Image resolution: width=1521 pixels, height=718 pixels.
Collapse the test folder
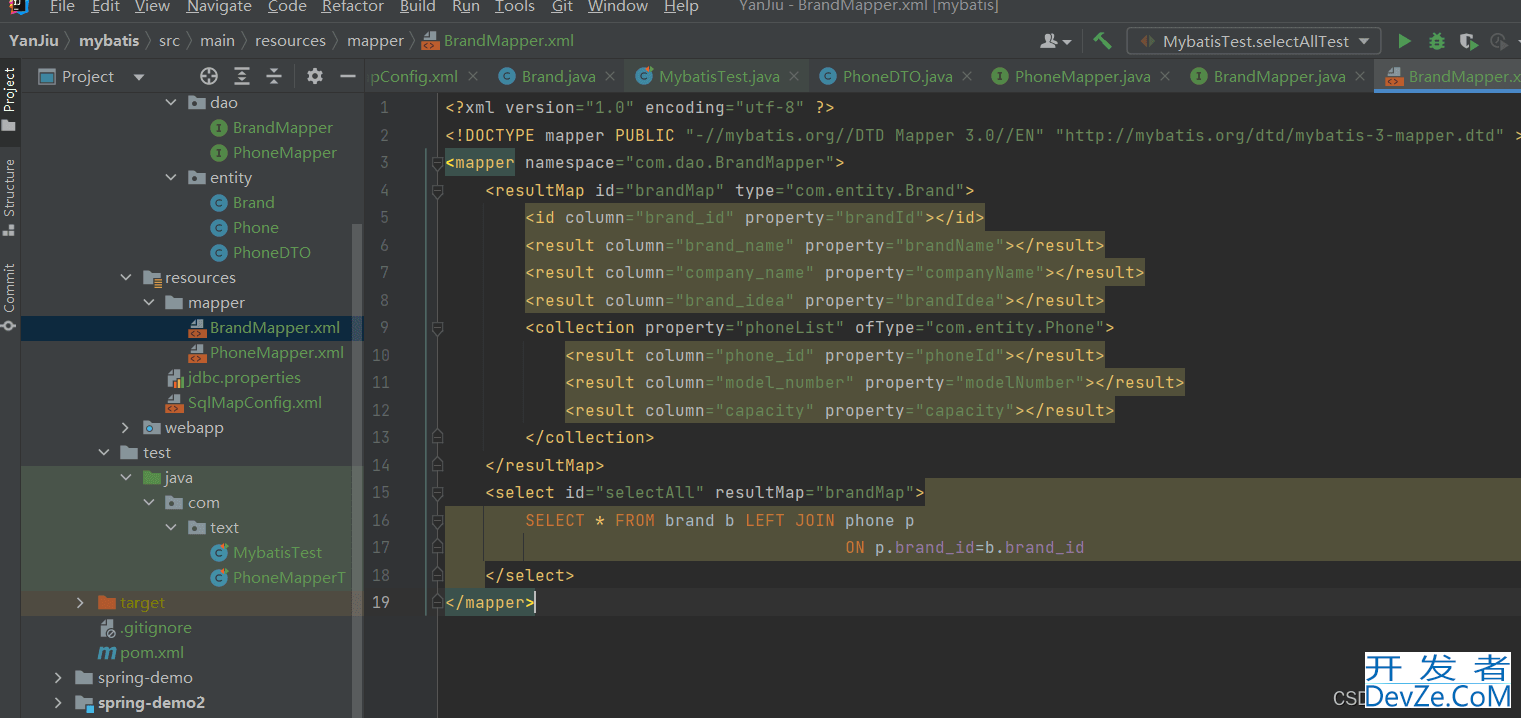pos(104,452)
